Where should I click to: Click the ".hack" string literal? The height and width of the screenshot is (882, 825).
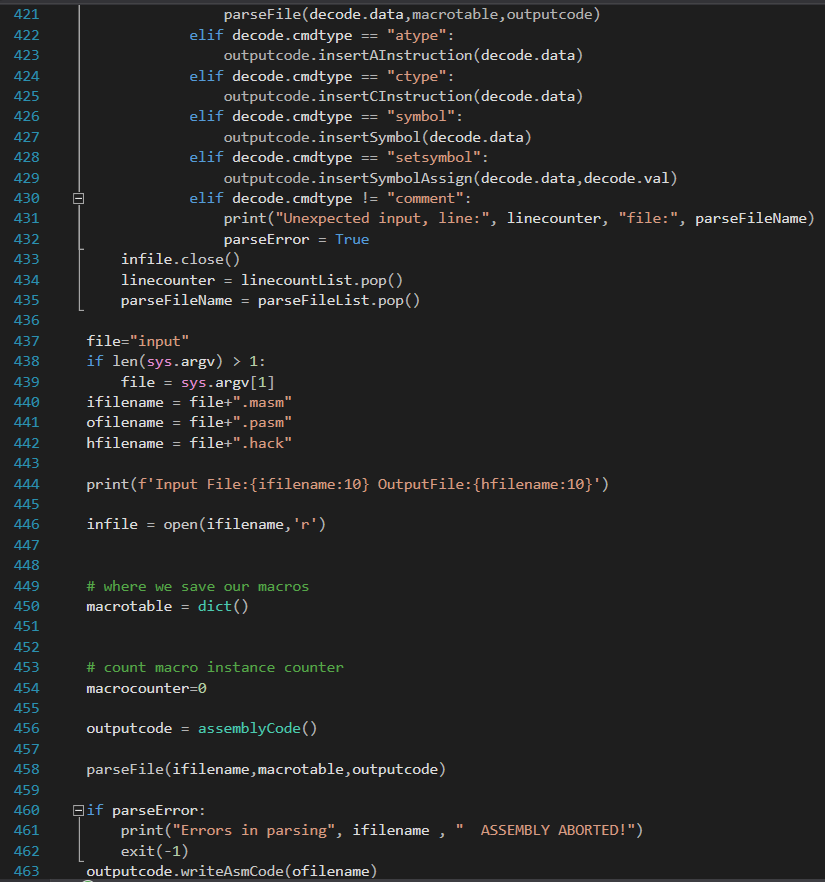click(262, 443)
